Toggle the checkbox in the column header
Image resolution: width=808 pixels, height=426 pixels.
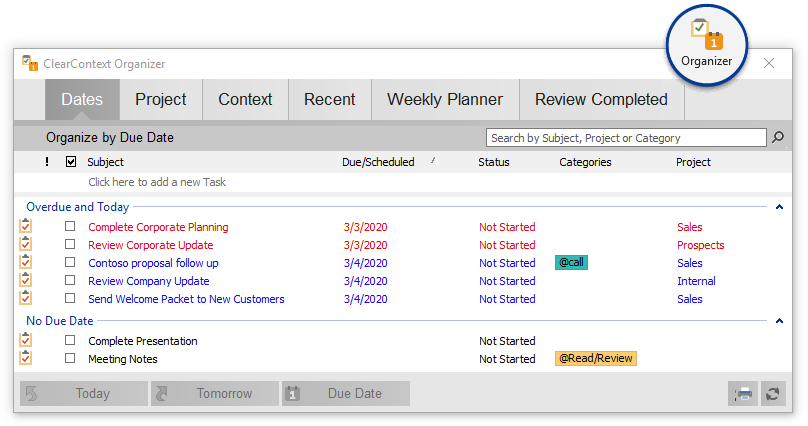[x=71, y=162]
